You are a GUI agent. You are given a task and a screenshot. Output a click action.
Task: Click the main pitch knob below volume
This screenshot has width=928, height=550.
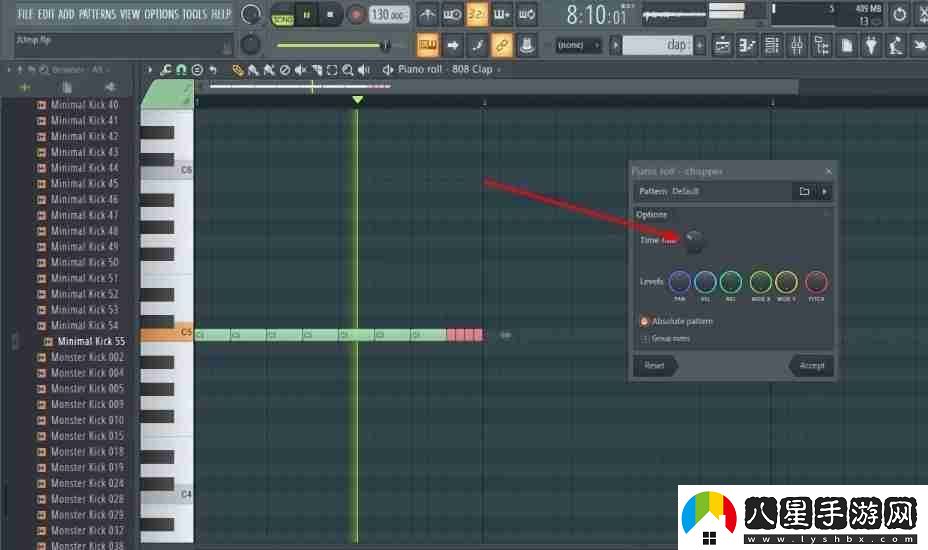click(x=251, y=44)
